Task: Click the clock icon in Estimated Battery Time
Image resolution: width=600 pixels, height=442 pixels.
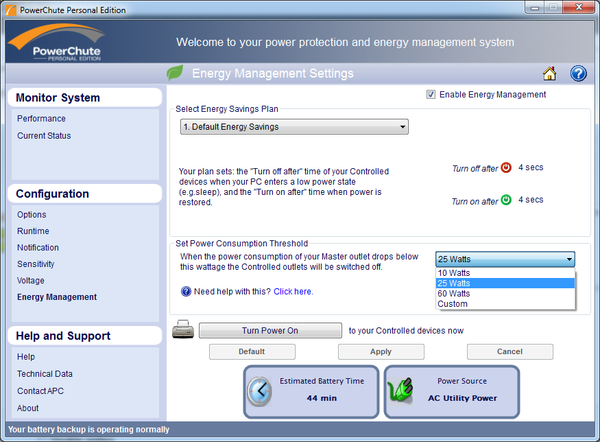Action: (x=259, y=391)
